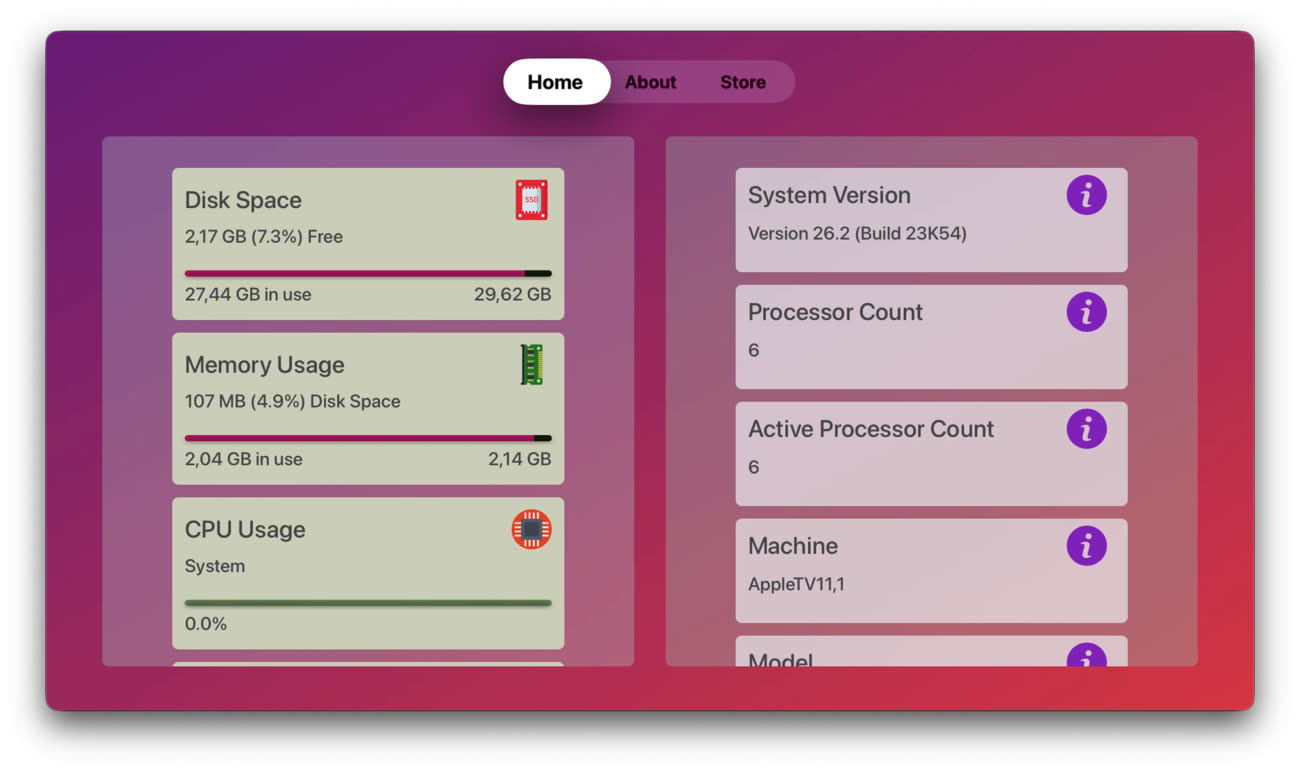The height and width of the screenshot is (771, 1300).
Task: Select the Memory Usage card heading
Action: pyautogui.click(x=264, y=365)
